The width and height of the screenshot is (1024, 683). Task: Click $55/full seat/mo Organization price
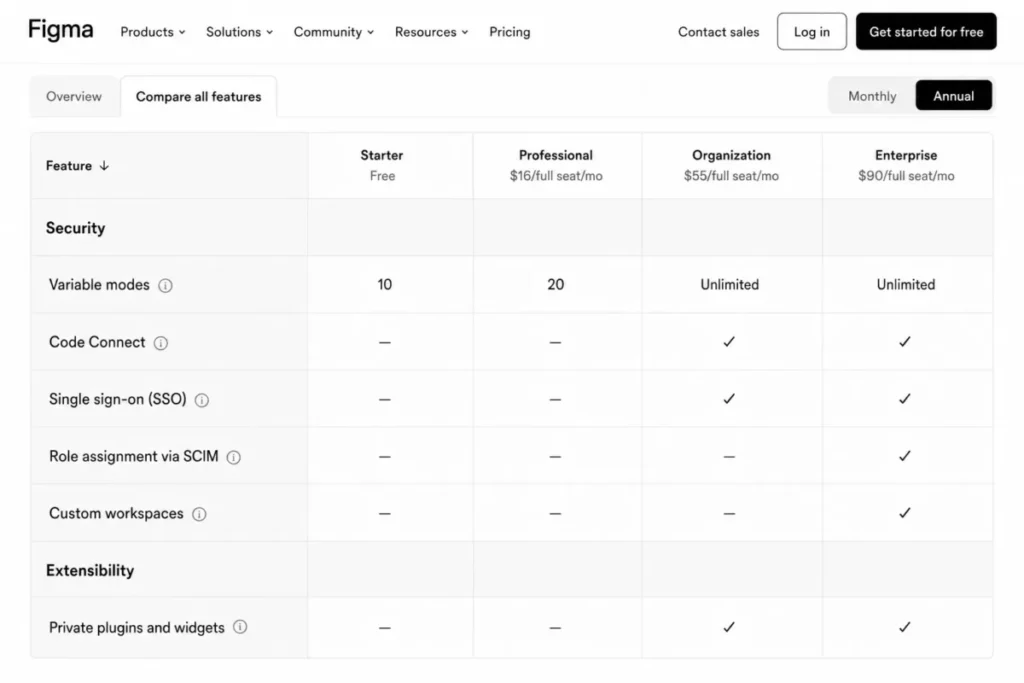coord(731,176)
